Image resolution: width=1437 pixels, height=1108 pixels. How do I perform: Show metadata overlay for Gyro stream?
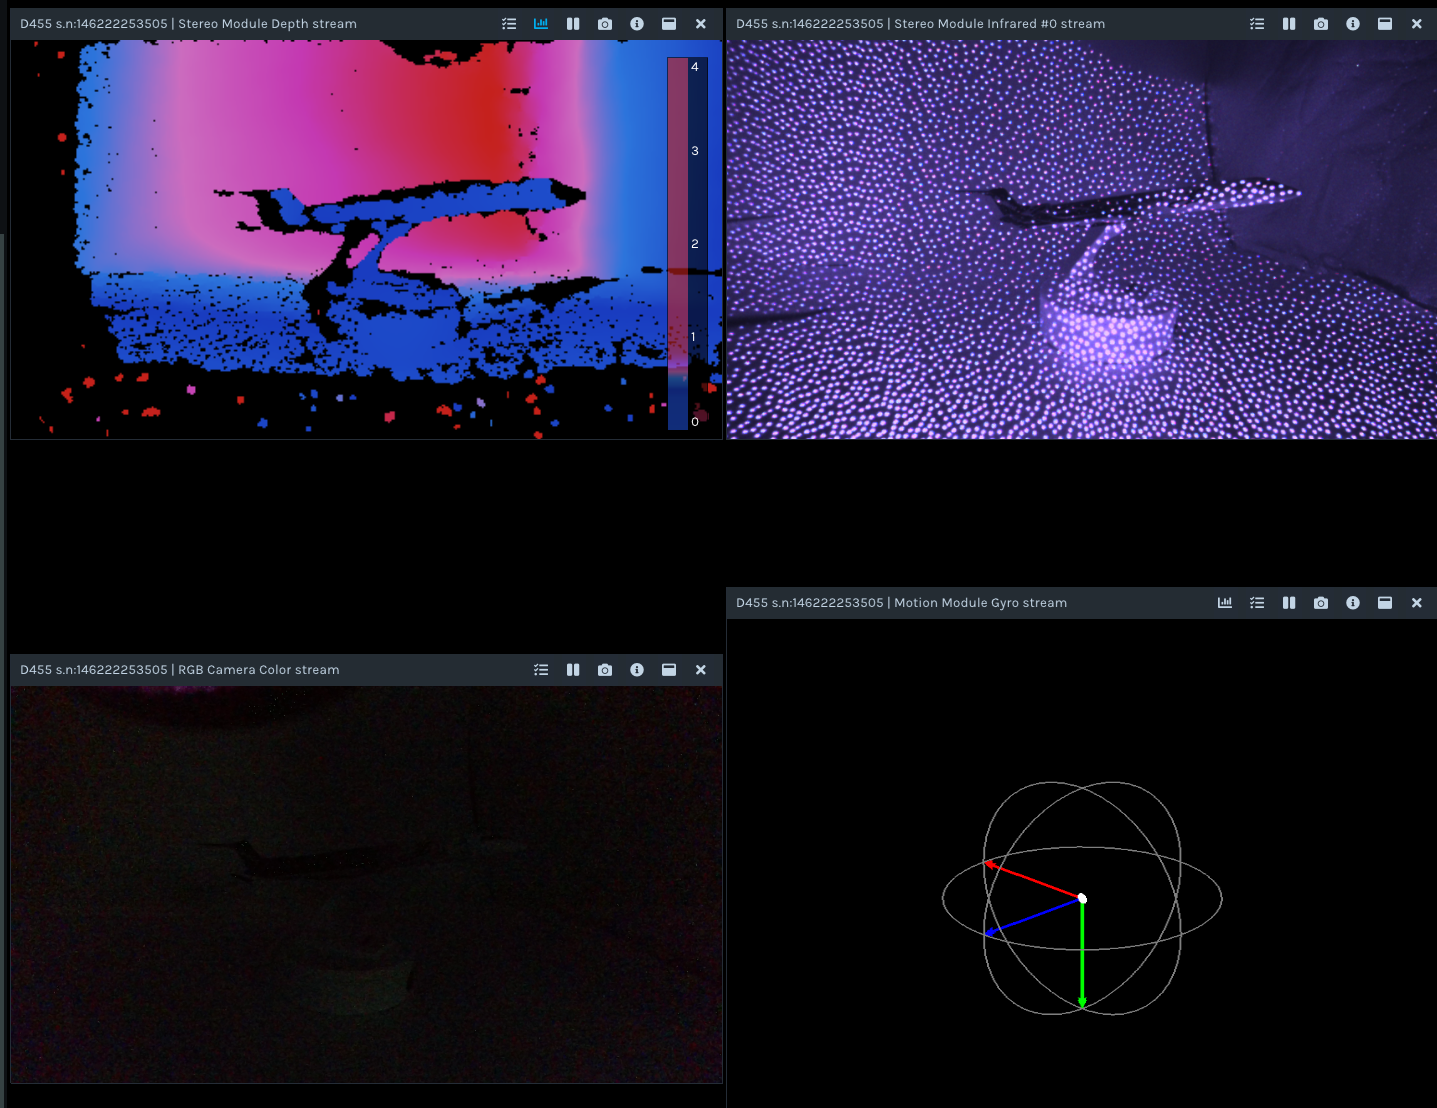tap(1257, 603)
